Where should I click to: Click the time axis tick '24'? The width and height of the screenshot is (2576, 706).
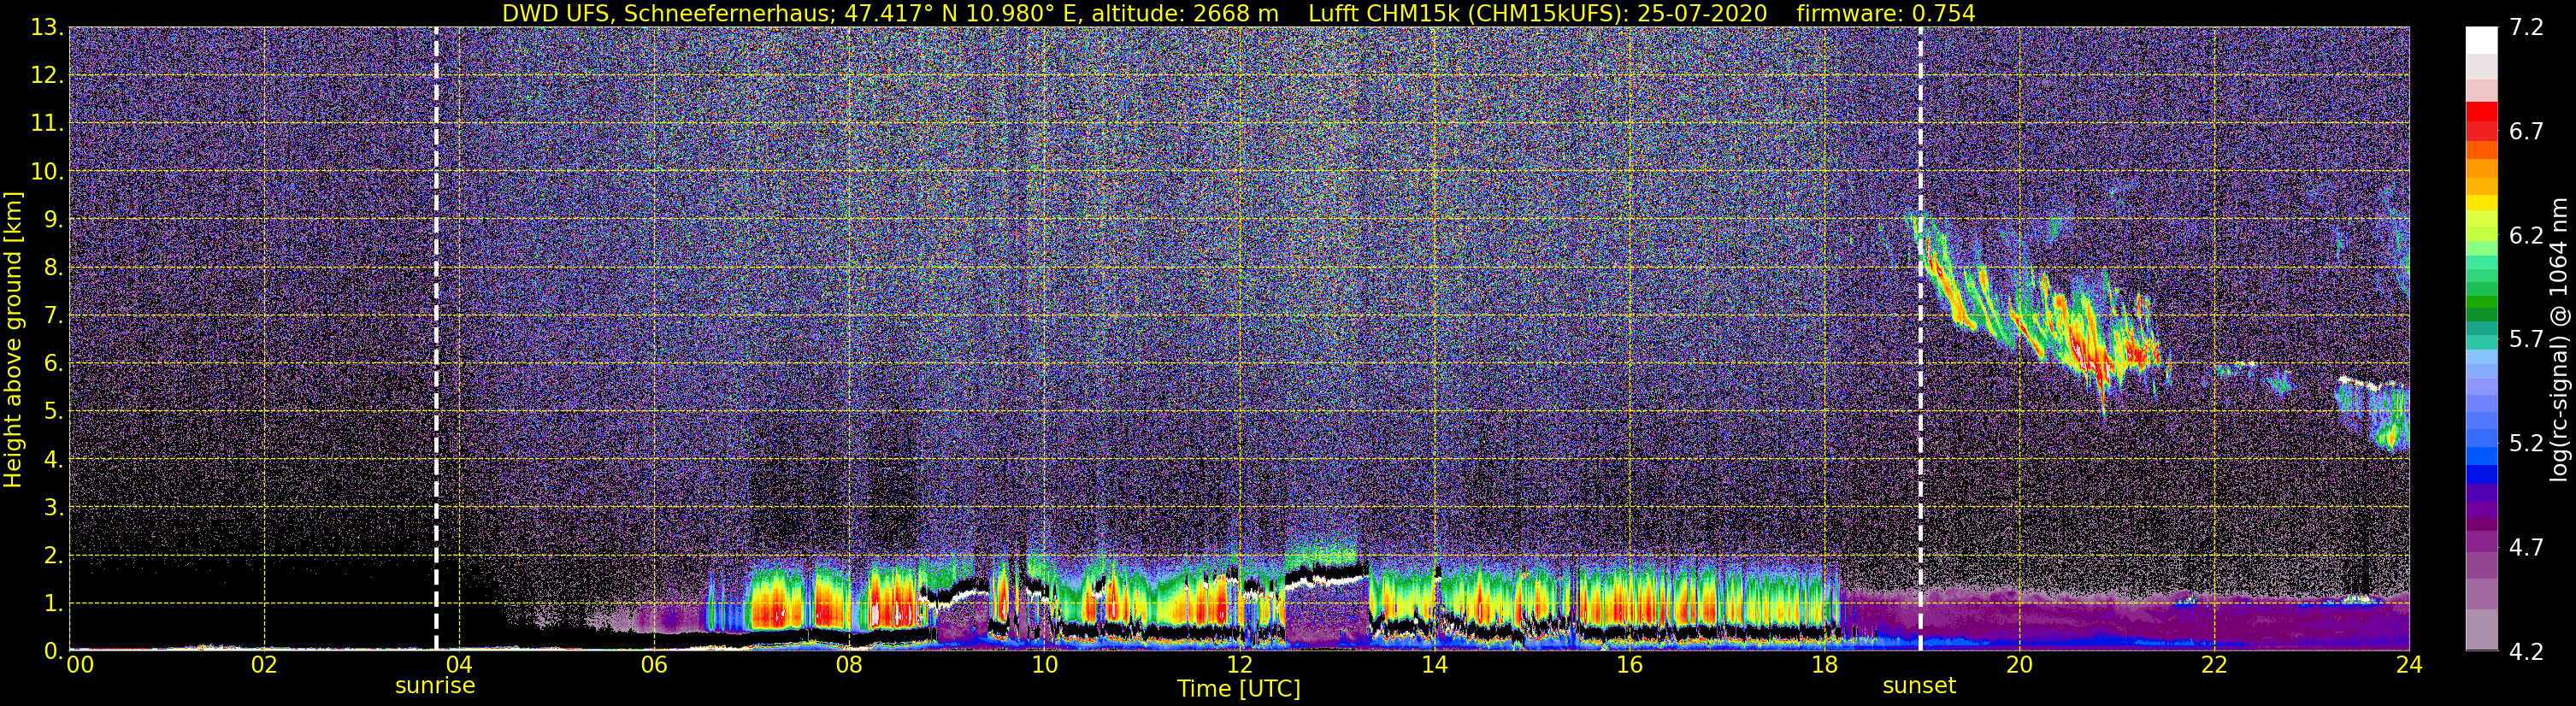pyautogui.click(x=2409, y=665)
